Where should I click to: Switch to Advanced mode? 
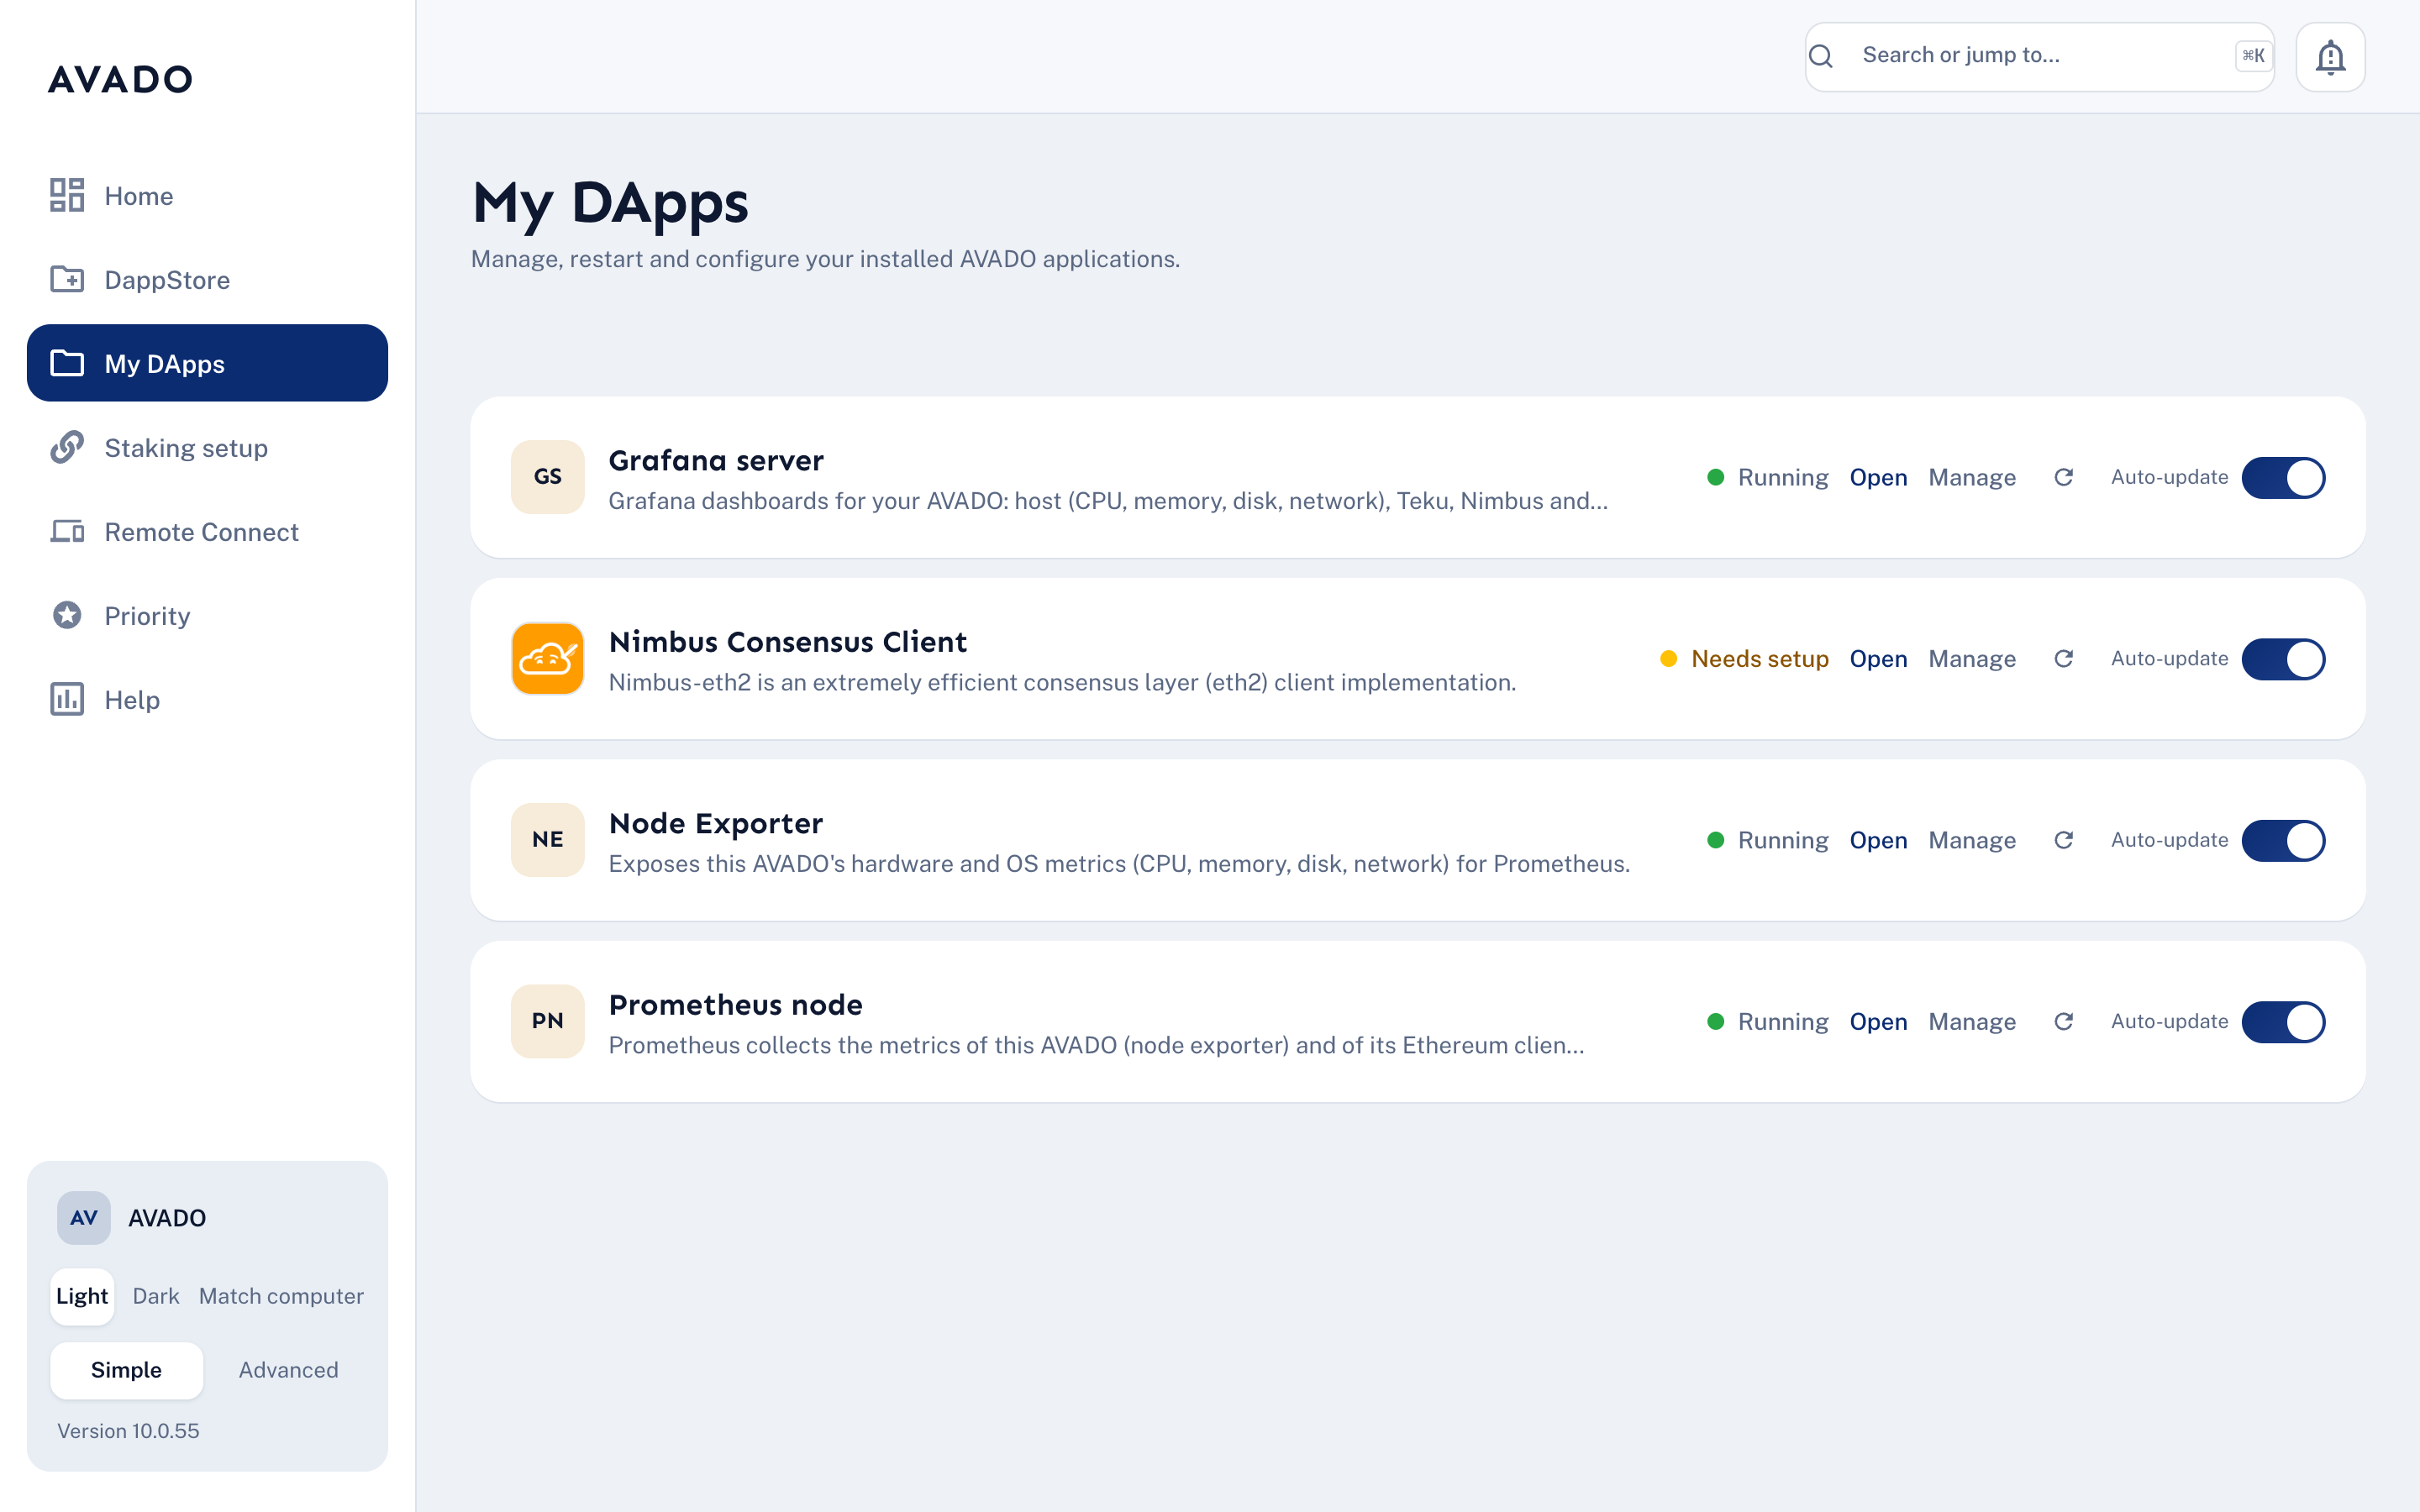click(x=288, y=1370)
